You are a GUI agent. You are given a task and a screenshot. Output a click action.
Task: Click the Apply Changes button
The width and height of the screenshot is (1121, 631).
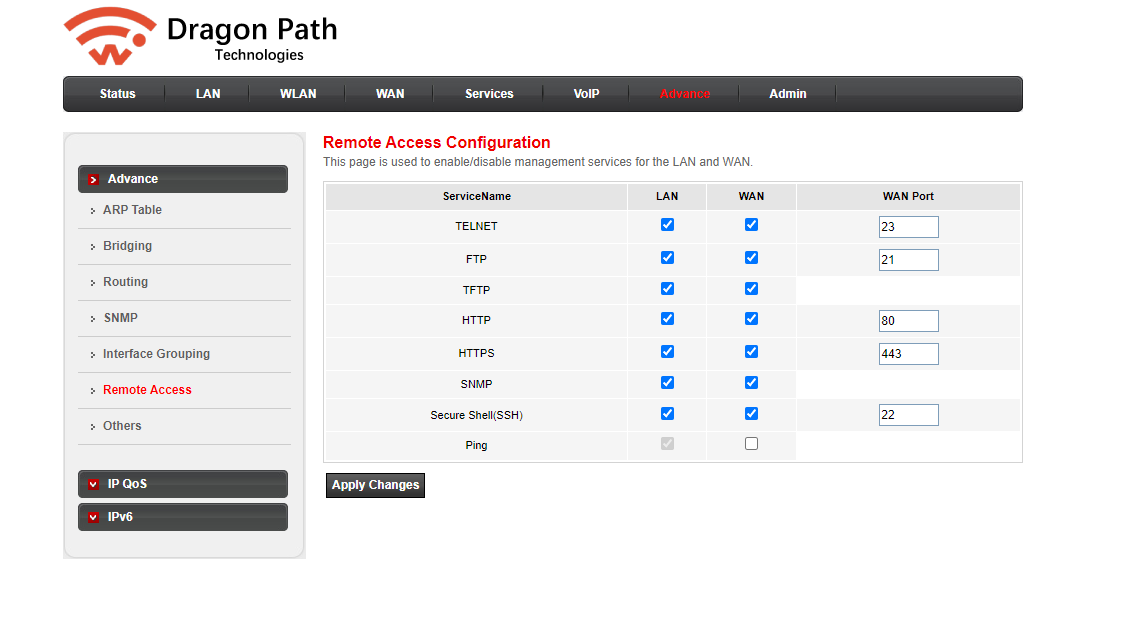tap(375, 485)
